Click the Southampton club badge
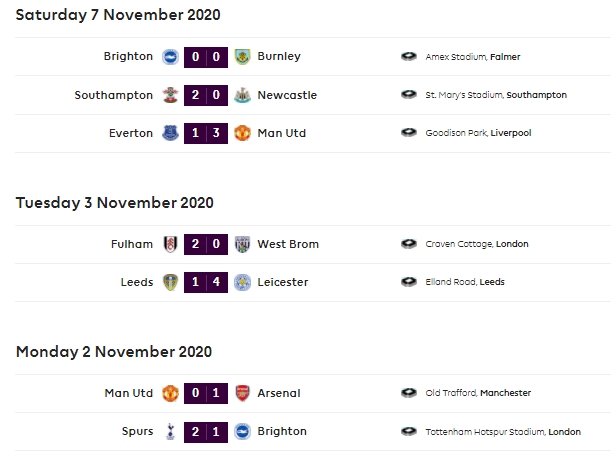Image resolution: width=611 pixels, height=455 pixels. pyautogui.click(x=172, y=95)
